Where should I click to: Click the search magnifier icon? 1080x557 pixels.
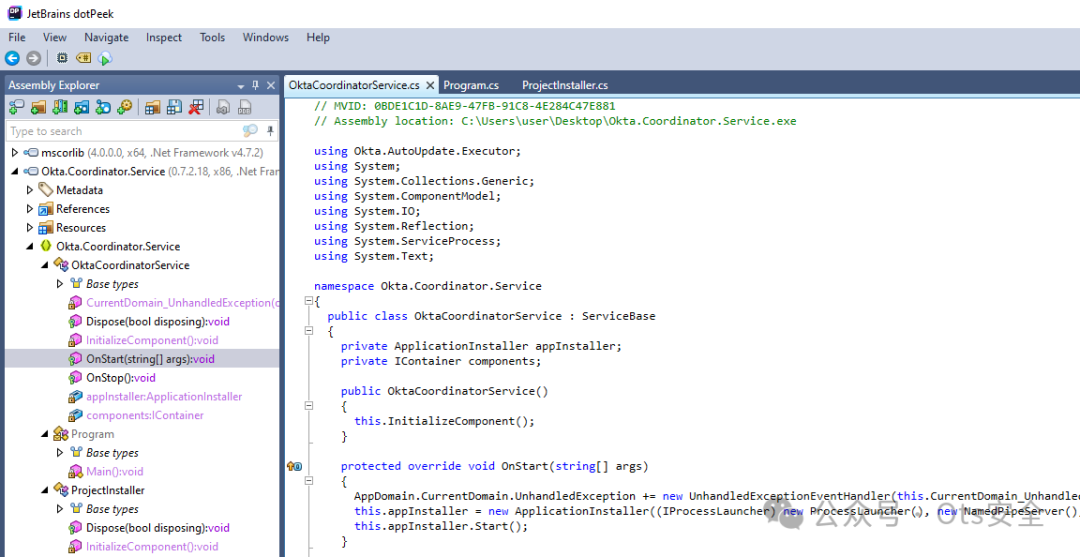point(250,131)
